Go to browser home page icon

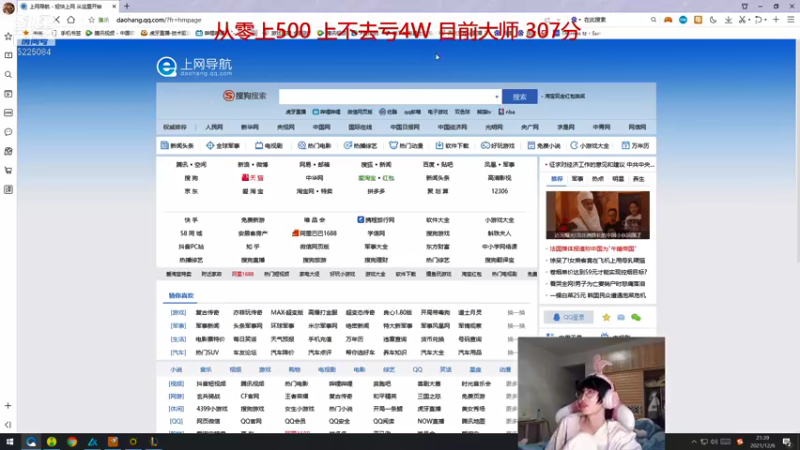coord(71,20)
